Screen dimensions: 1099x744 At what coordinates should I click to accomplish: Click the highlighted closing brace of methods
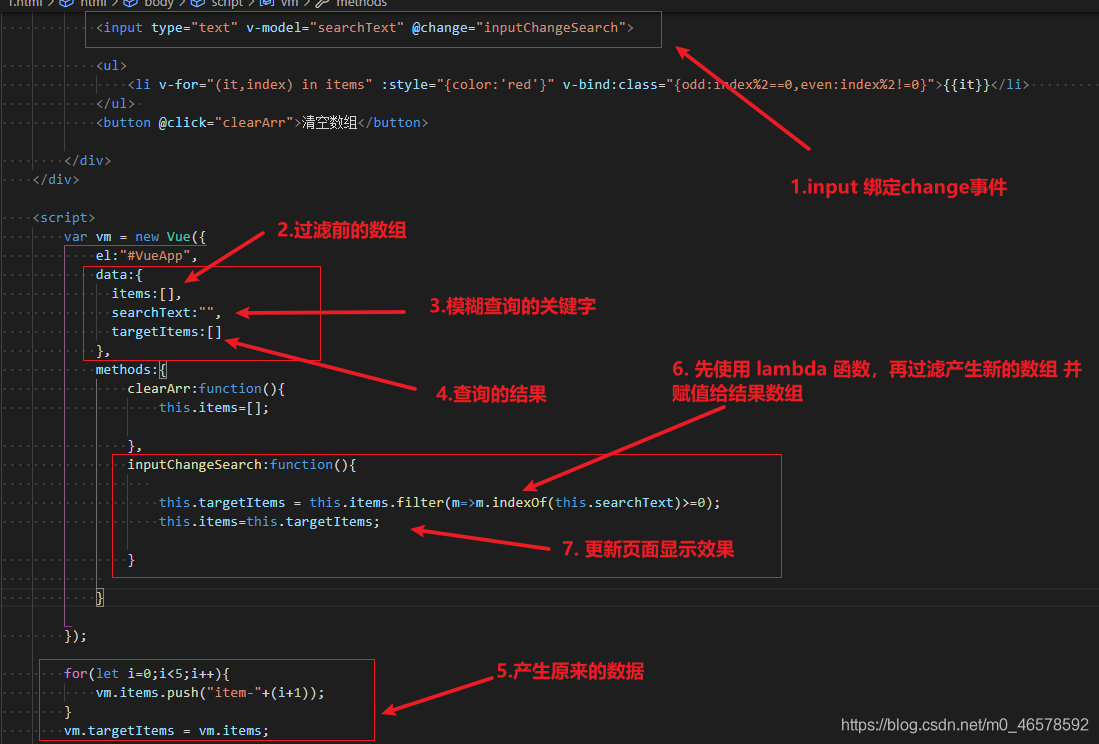pos(100,598)
